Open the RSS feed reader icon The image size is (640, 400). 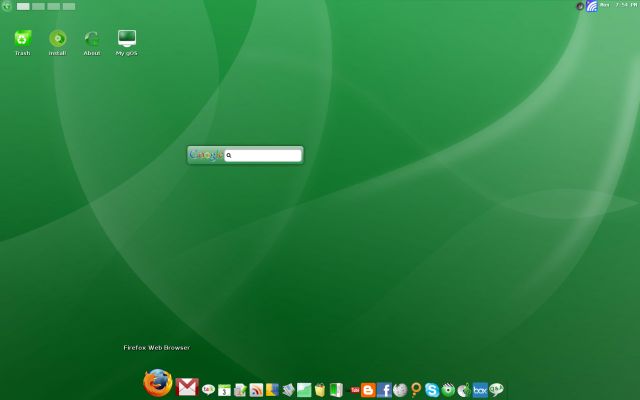(256, 390)
